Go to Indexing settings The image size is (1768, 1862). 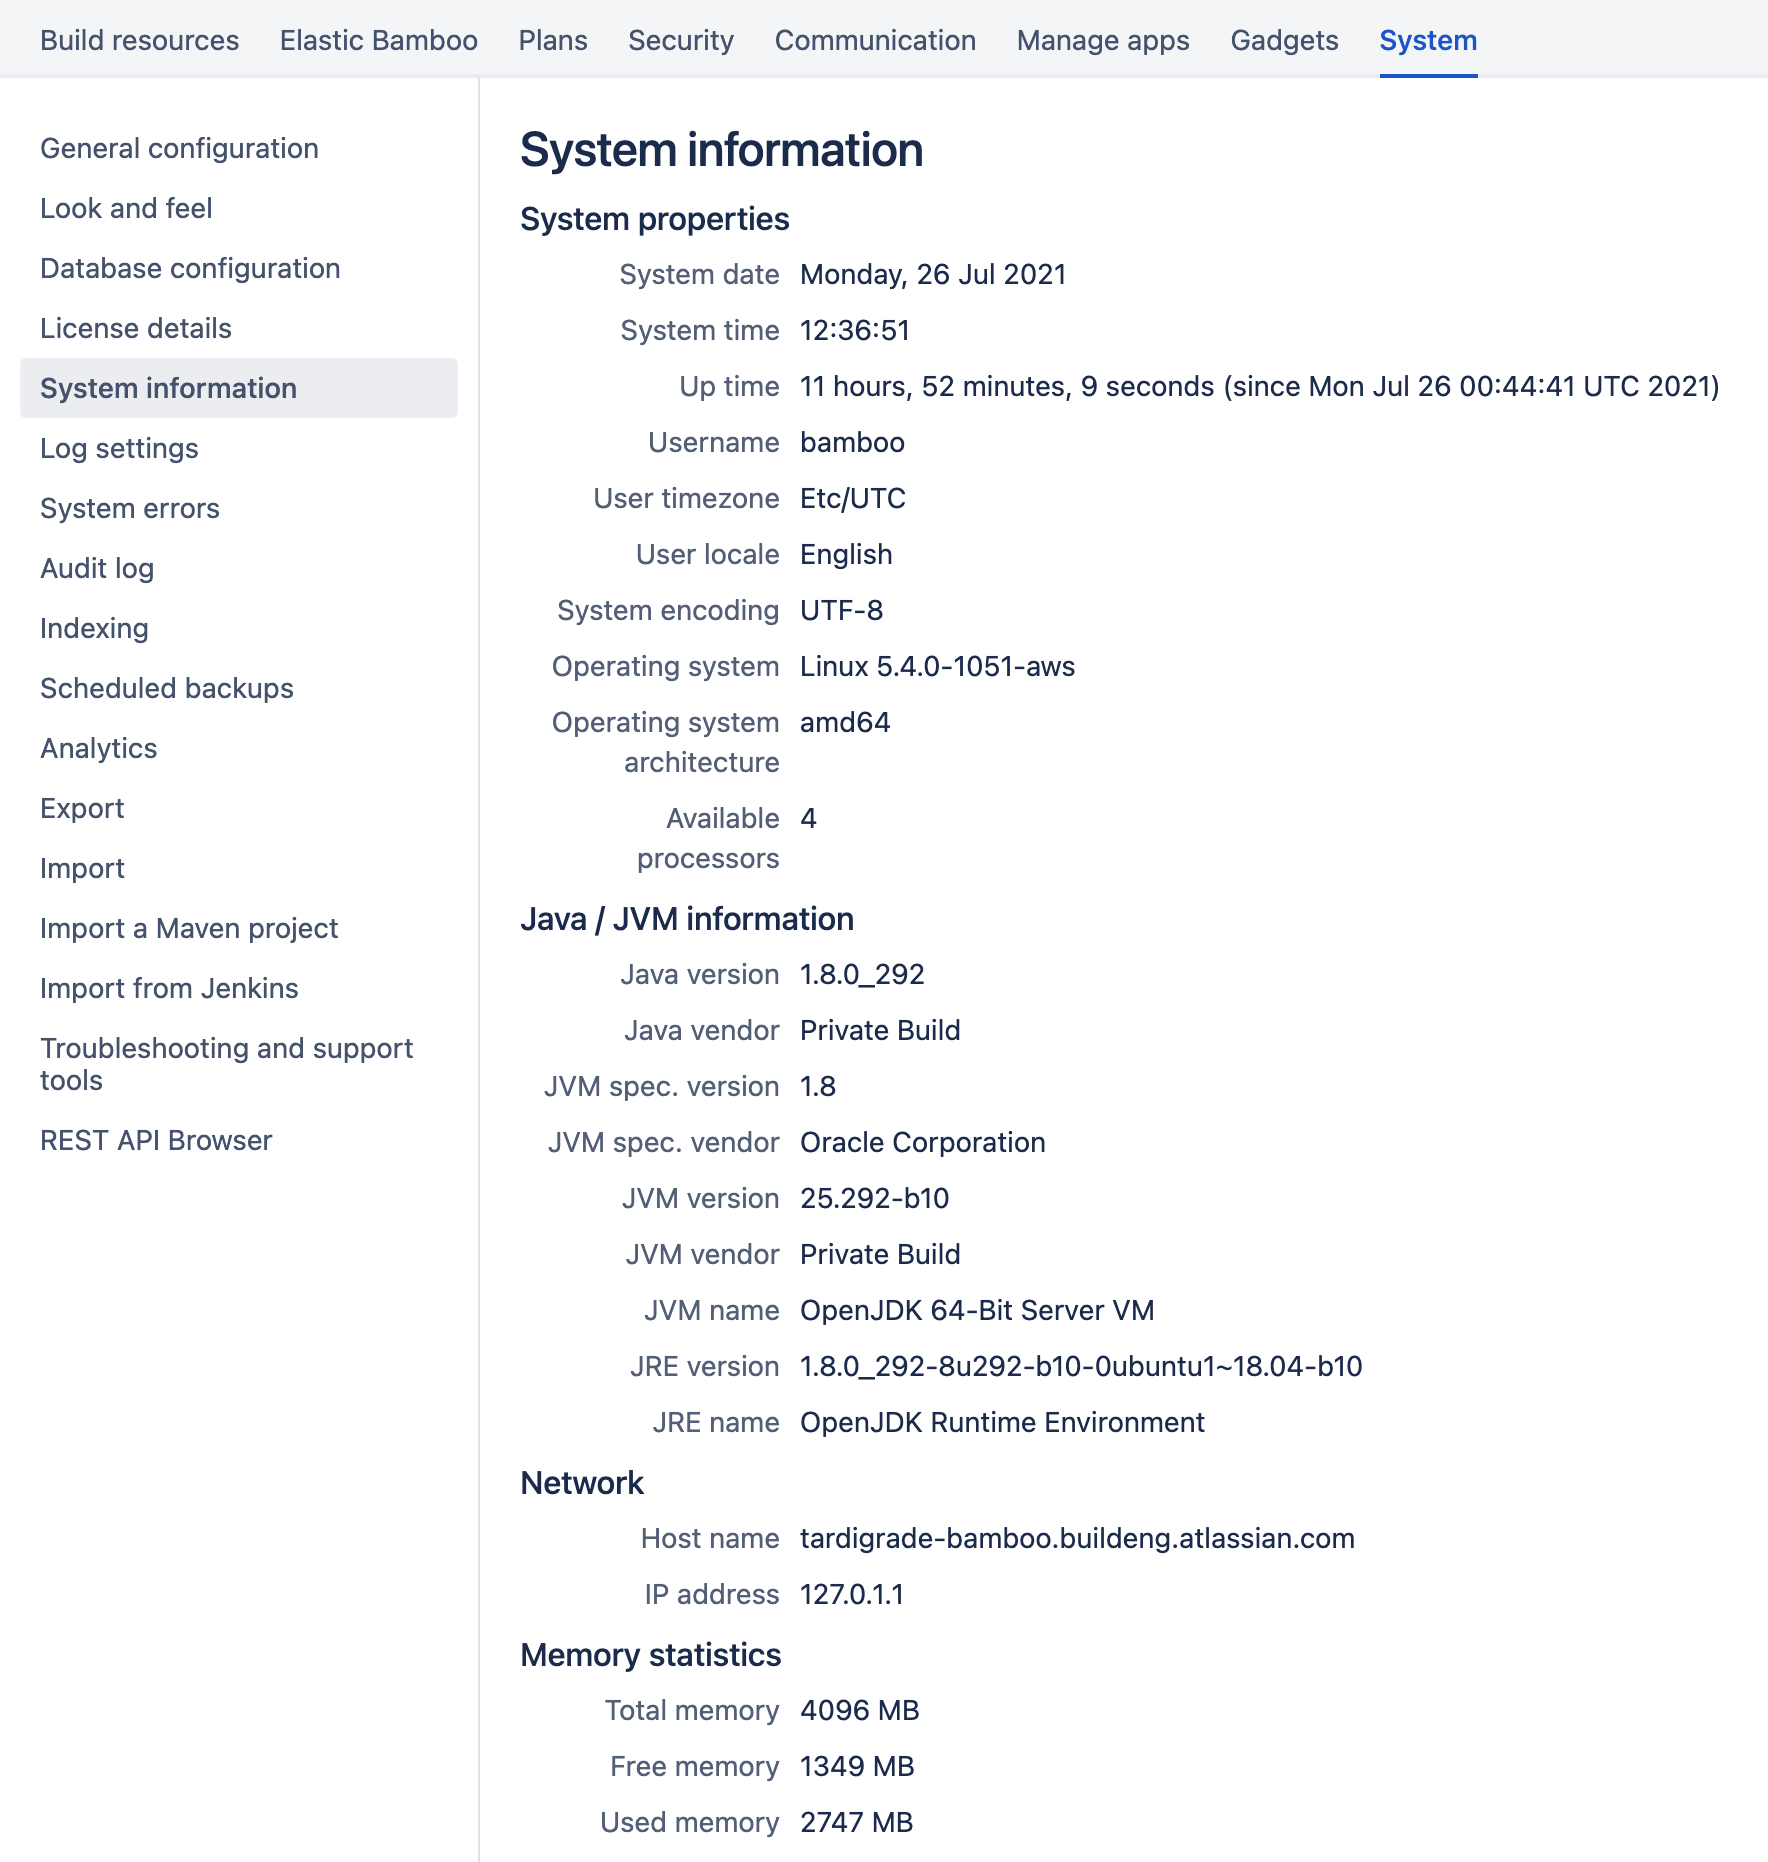[x=94, y=628]
